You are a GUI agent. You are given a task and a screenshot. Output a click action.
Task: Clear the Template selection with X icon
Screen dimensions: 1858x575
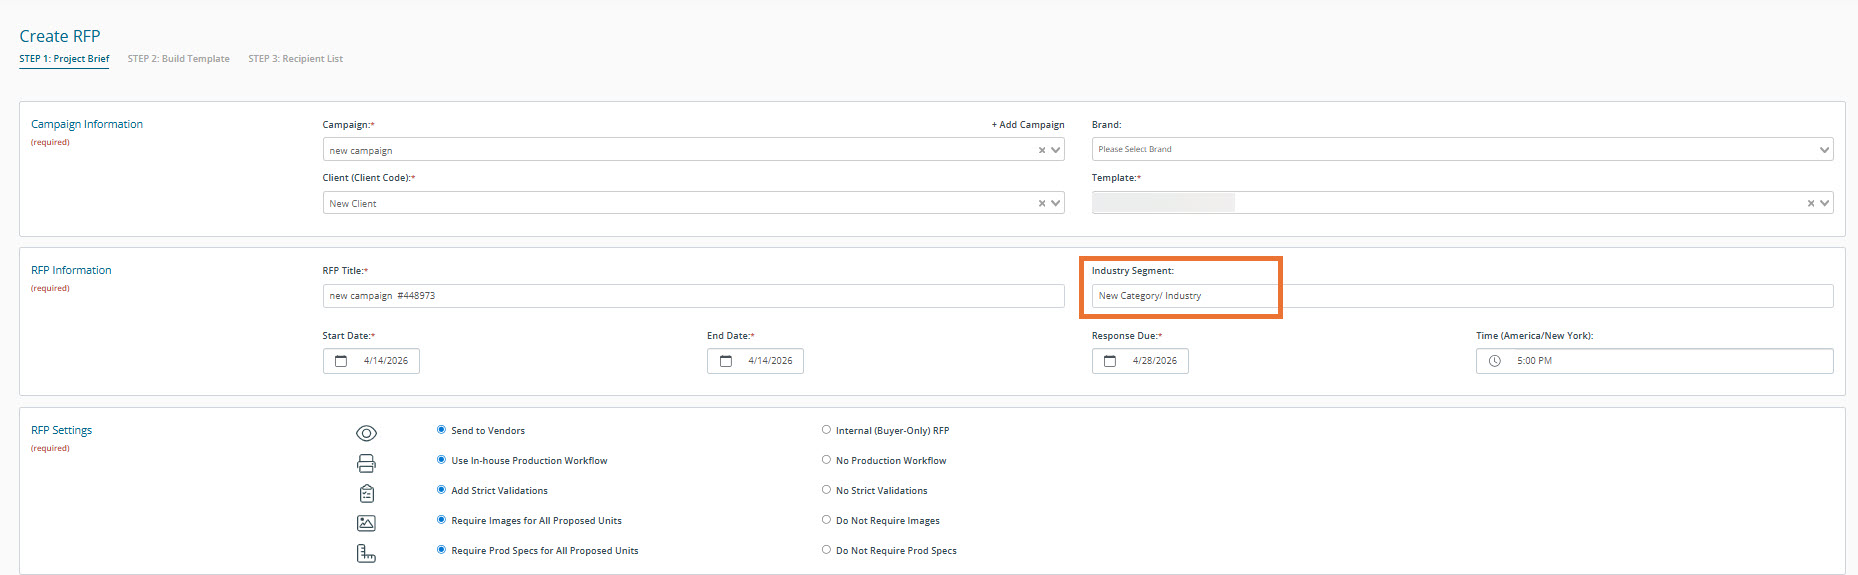[1810, 203]
